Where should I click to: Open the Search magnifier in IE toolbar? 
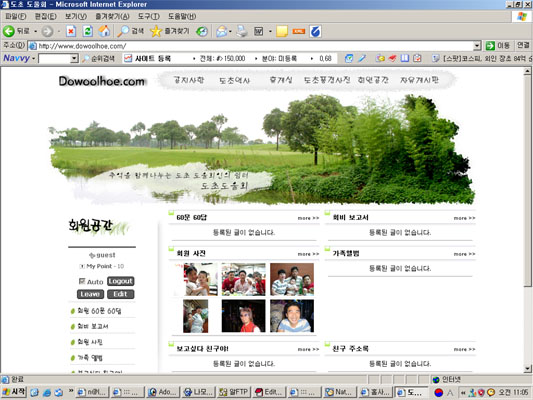pyautogui.click(x=131, y=31)
